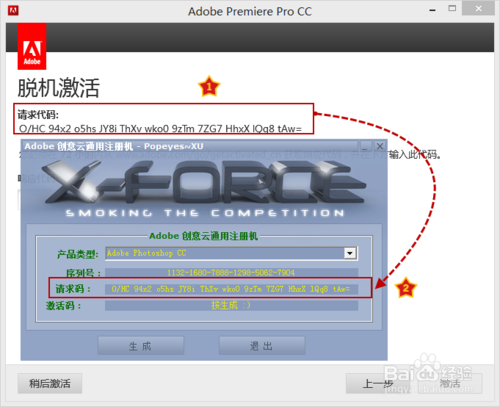Viewport: 500px width, 407px height.
Task: Close the Popeyes~XU overlay window
Action: pos(380,146)
